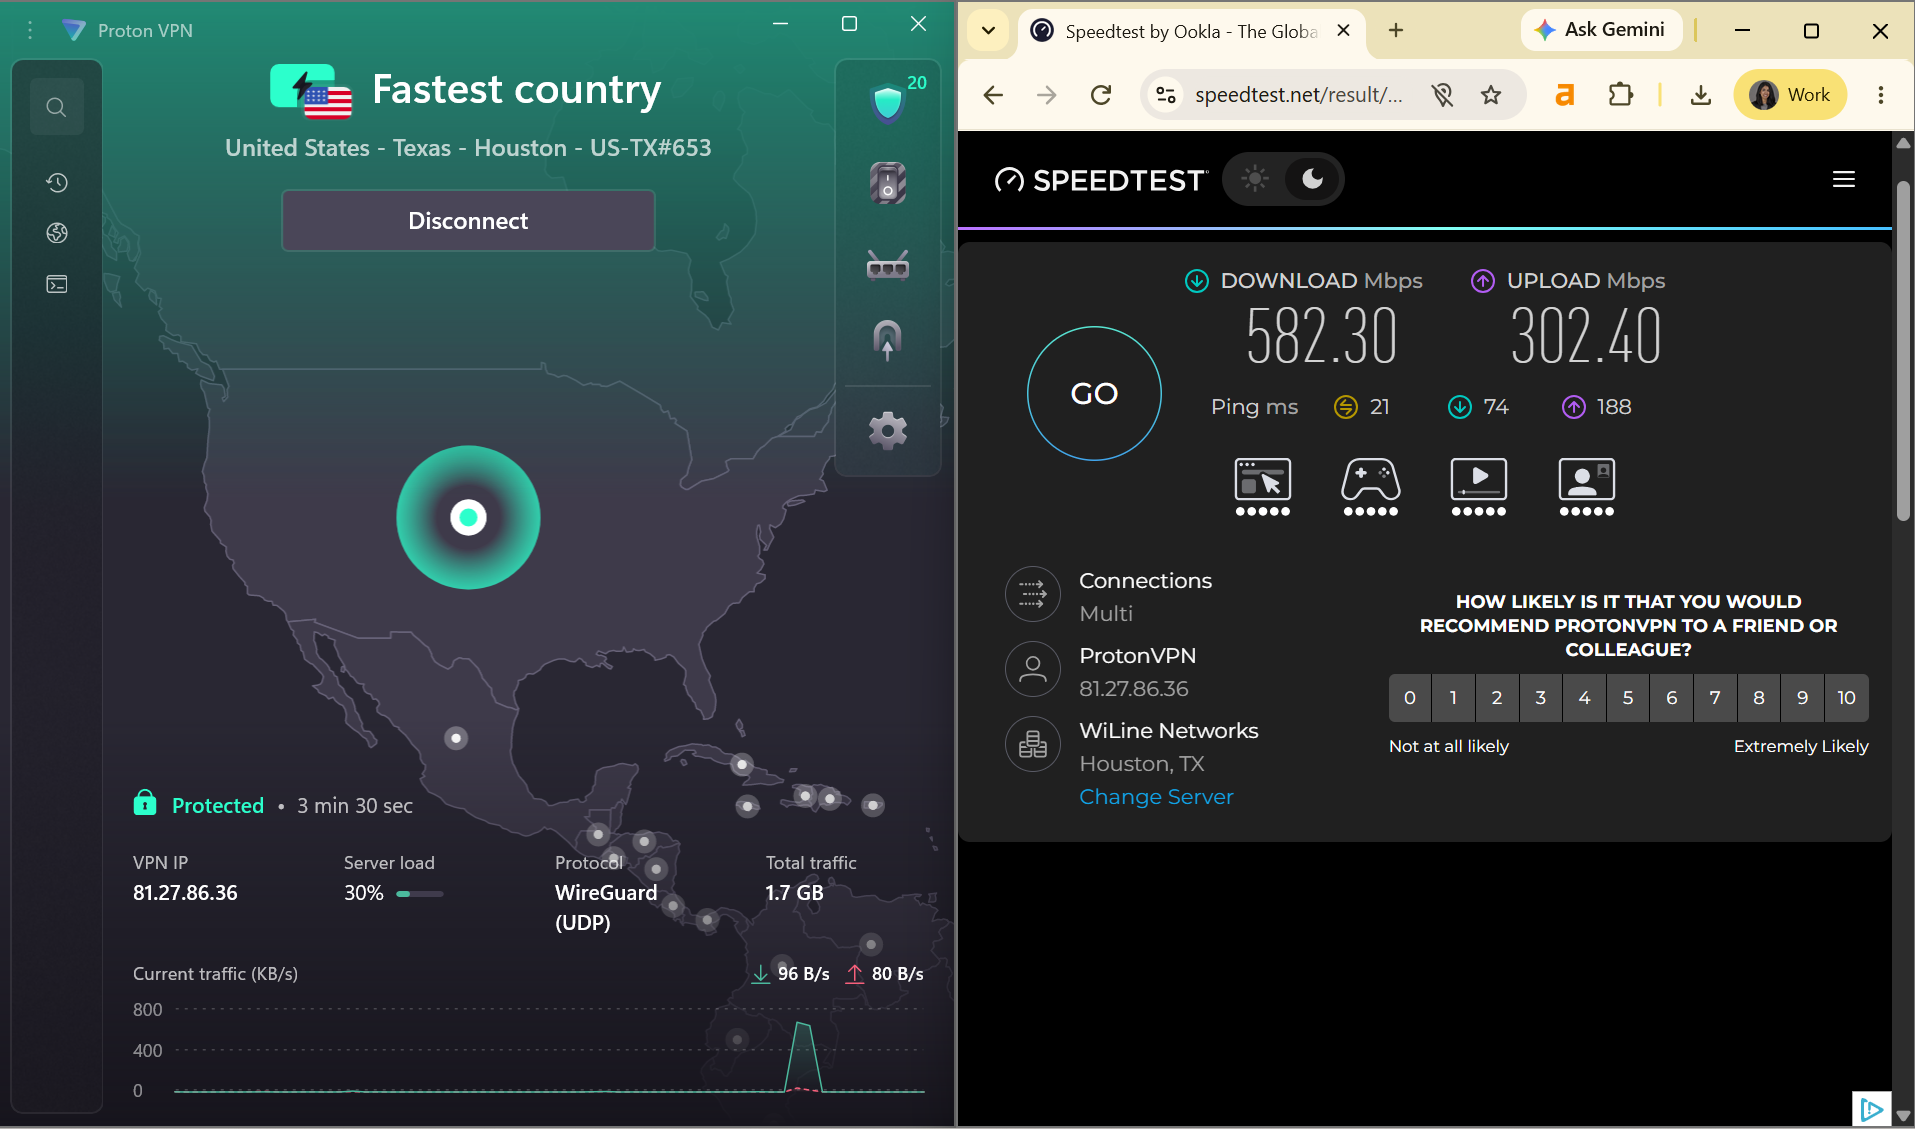Open Chrome three-dot menu
Screen dimensions: 1915x1129
(1881, 95)
